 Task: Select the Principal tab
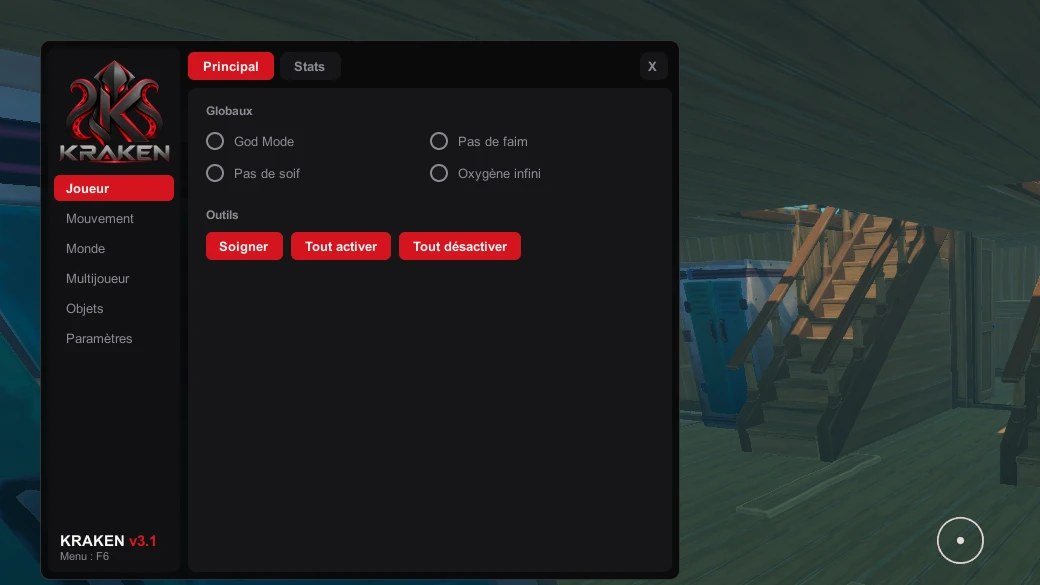tap(231, 66)
